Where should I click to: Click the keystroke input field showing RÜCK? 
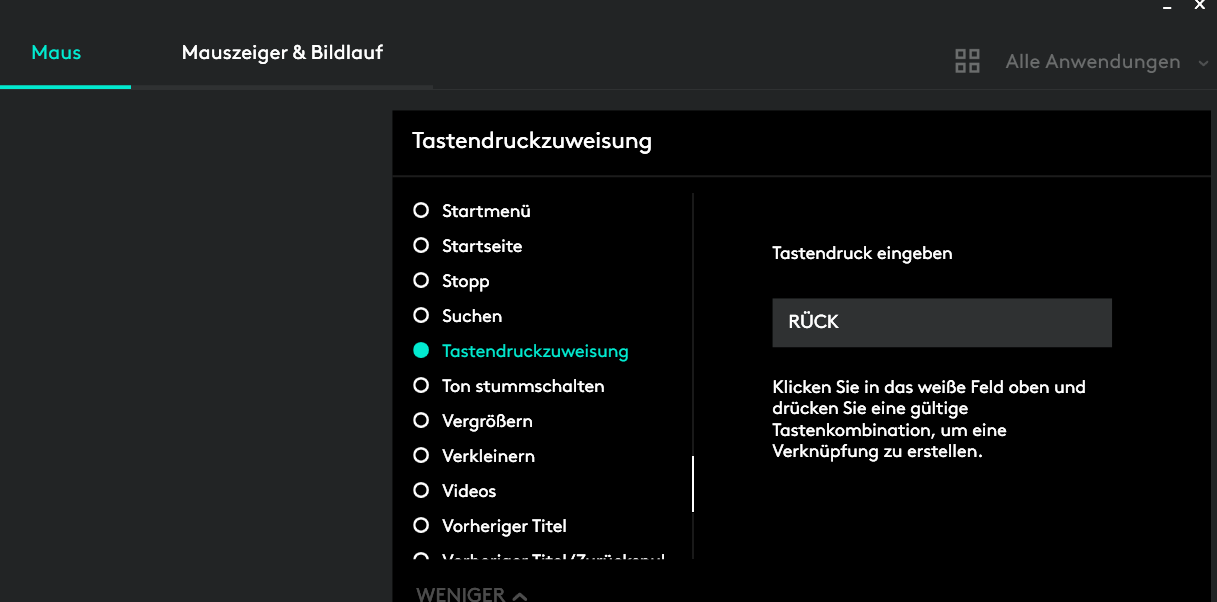pos(941,322)
